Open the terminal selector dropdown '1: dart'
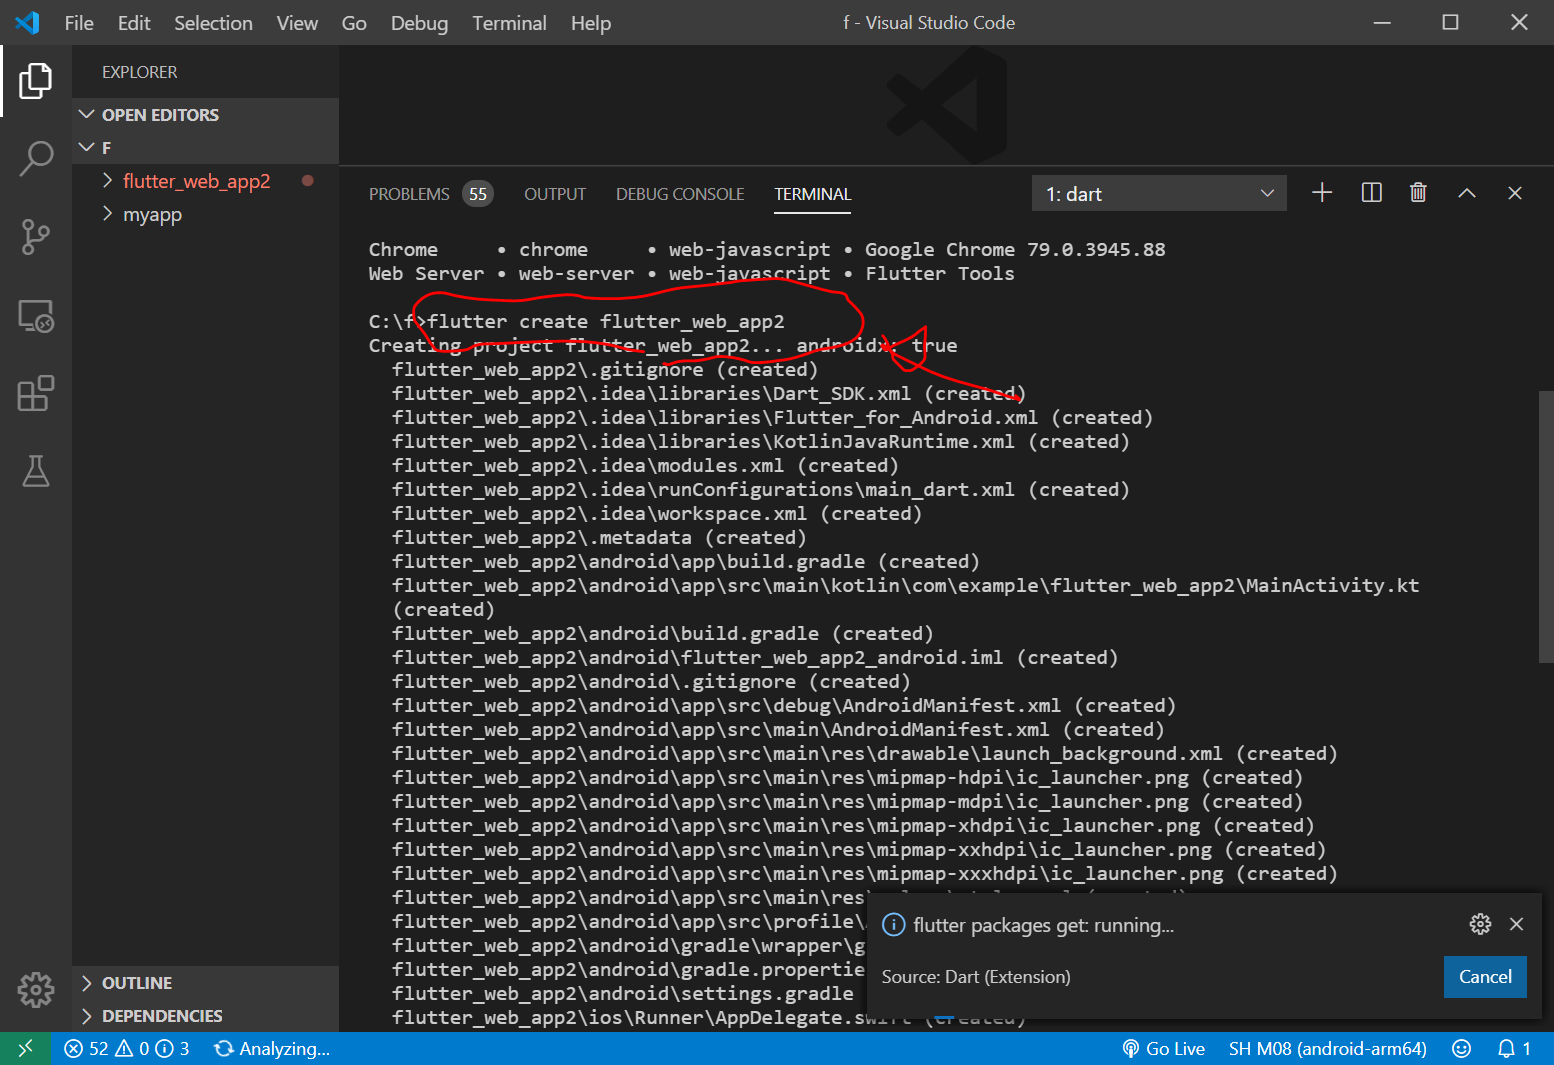 [1159, 193]
